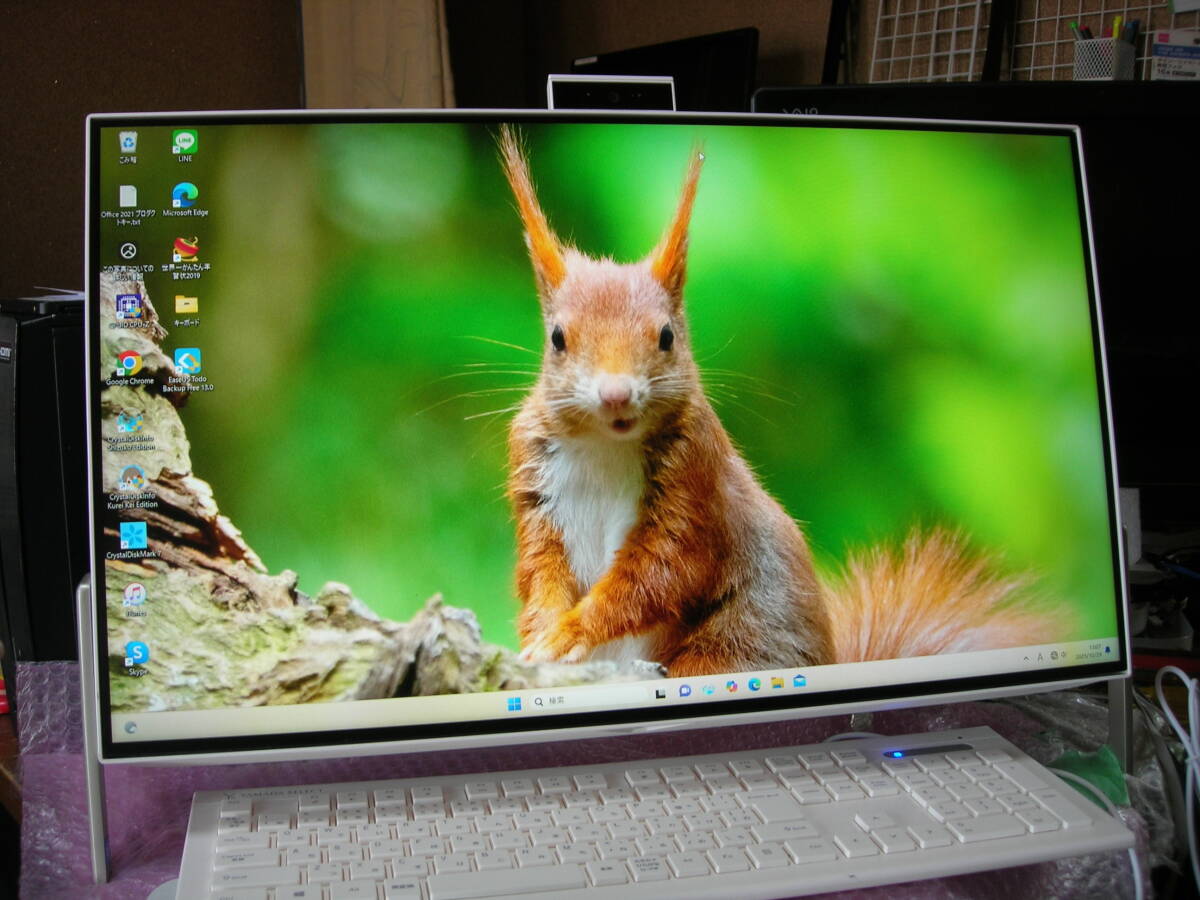The width and height of the screenshot is (1200, 900).
Task: Open the notification bell in the tray
Action: (x=1107, y=650)
